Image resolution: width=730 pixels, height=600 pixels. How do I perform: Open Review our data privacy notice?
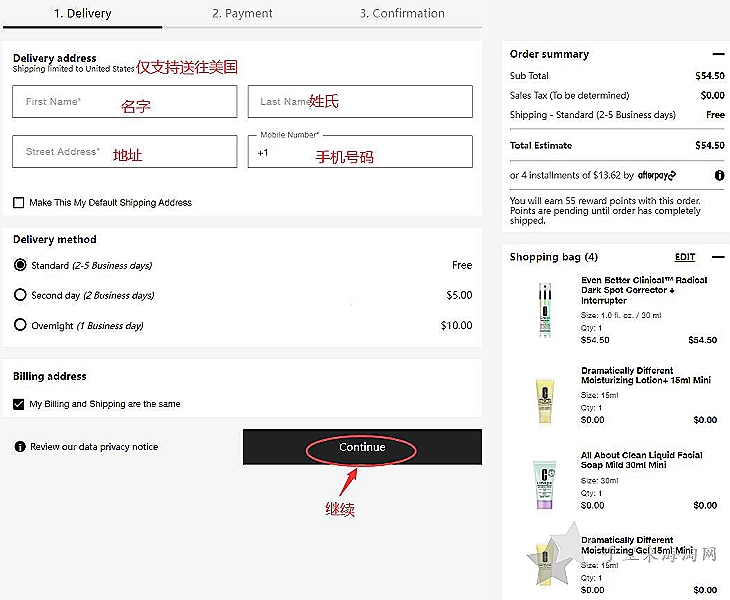click(94, 447)
